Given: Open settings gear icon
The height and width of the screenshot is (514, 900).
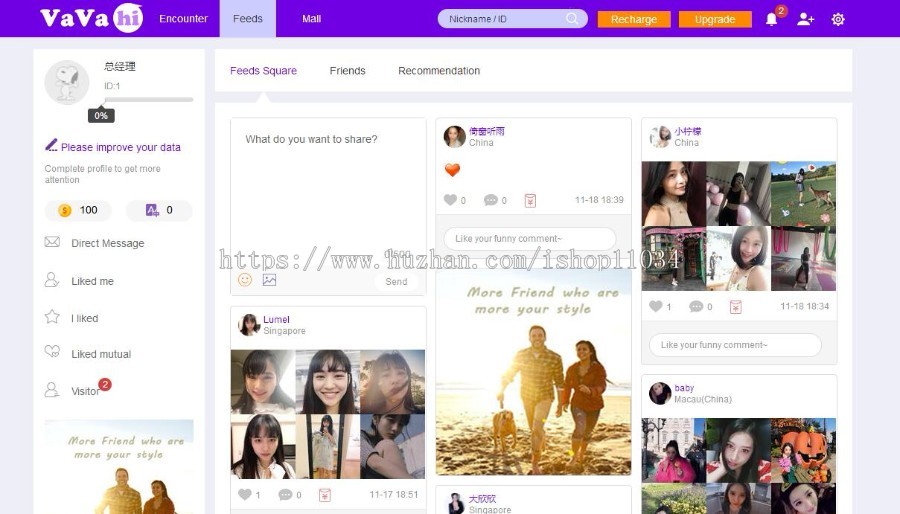Looking at the screenshot, I should pyautogui.click(x=838, y=20).
